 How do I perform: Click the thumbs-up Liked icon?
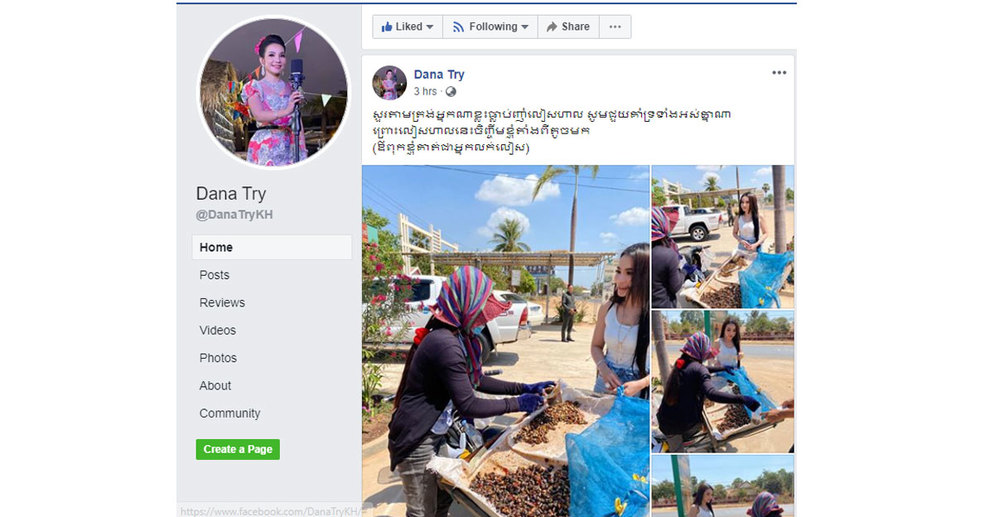click(387, 27)
